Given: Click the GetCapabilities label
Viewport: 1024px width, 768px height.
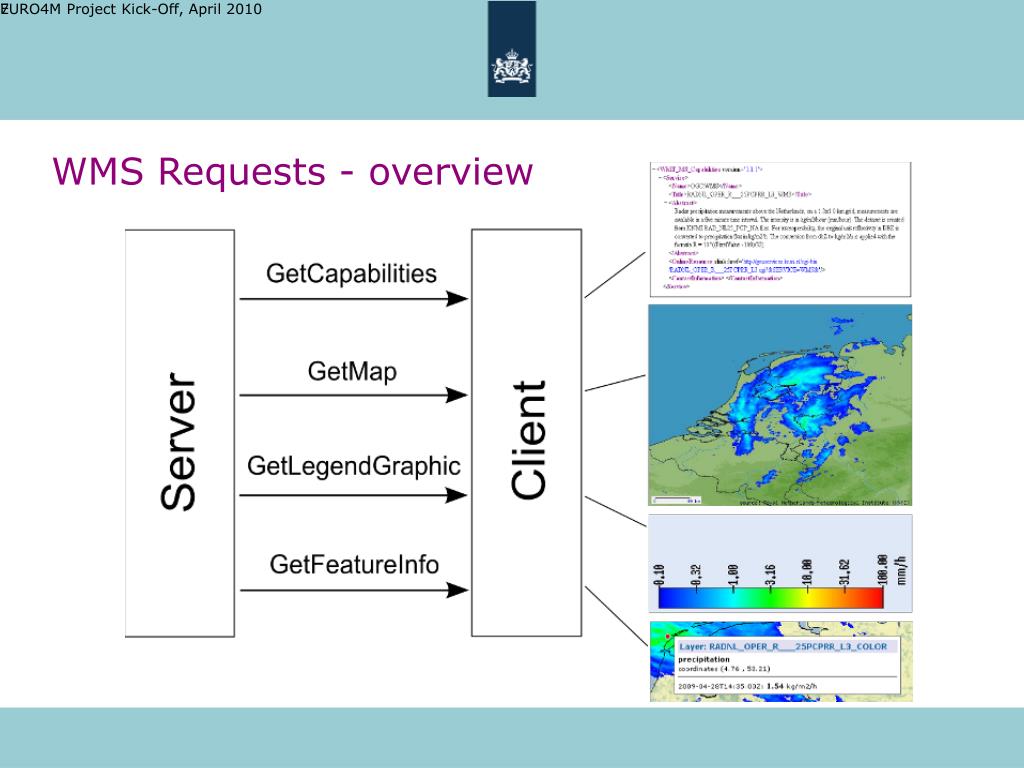Looking at the screenshot, I should click(x=351, y=274).
